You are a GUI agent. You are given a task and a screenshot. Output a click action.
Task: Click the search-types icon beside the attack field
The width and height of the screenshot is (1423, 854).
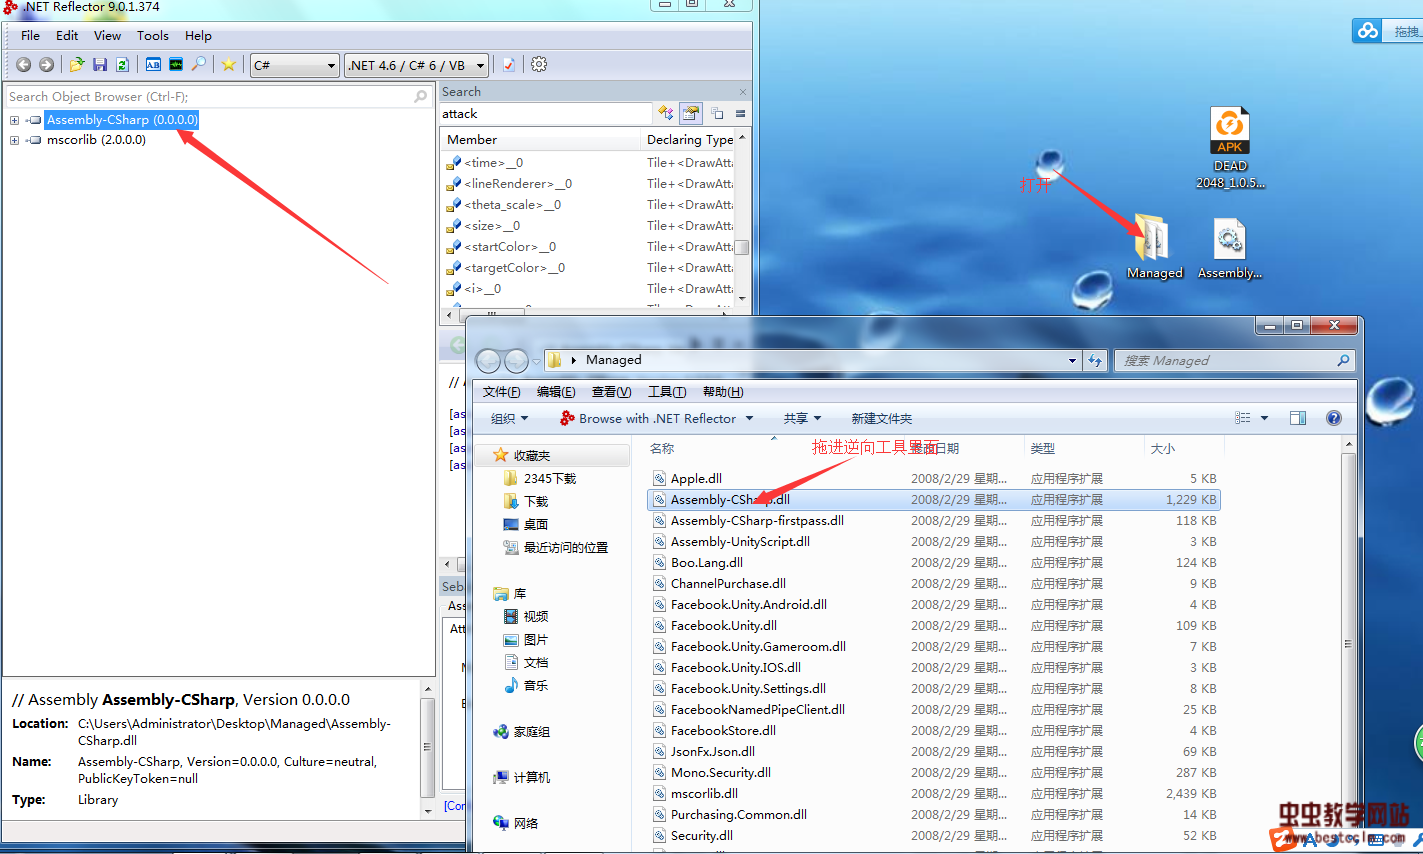click(x=666, y=113)
